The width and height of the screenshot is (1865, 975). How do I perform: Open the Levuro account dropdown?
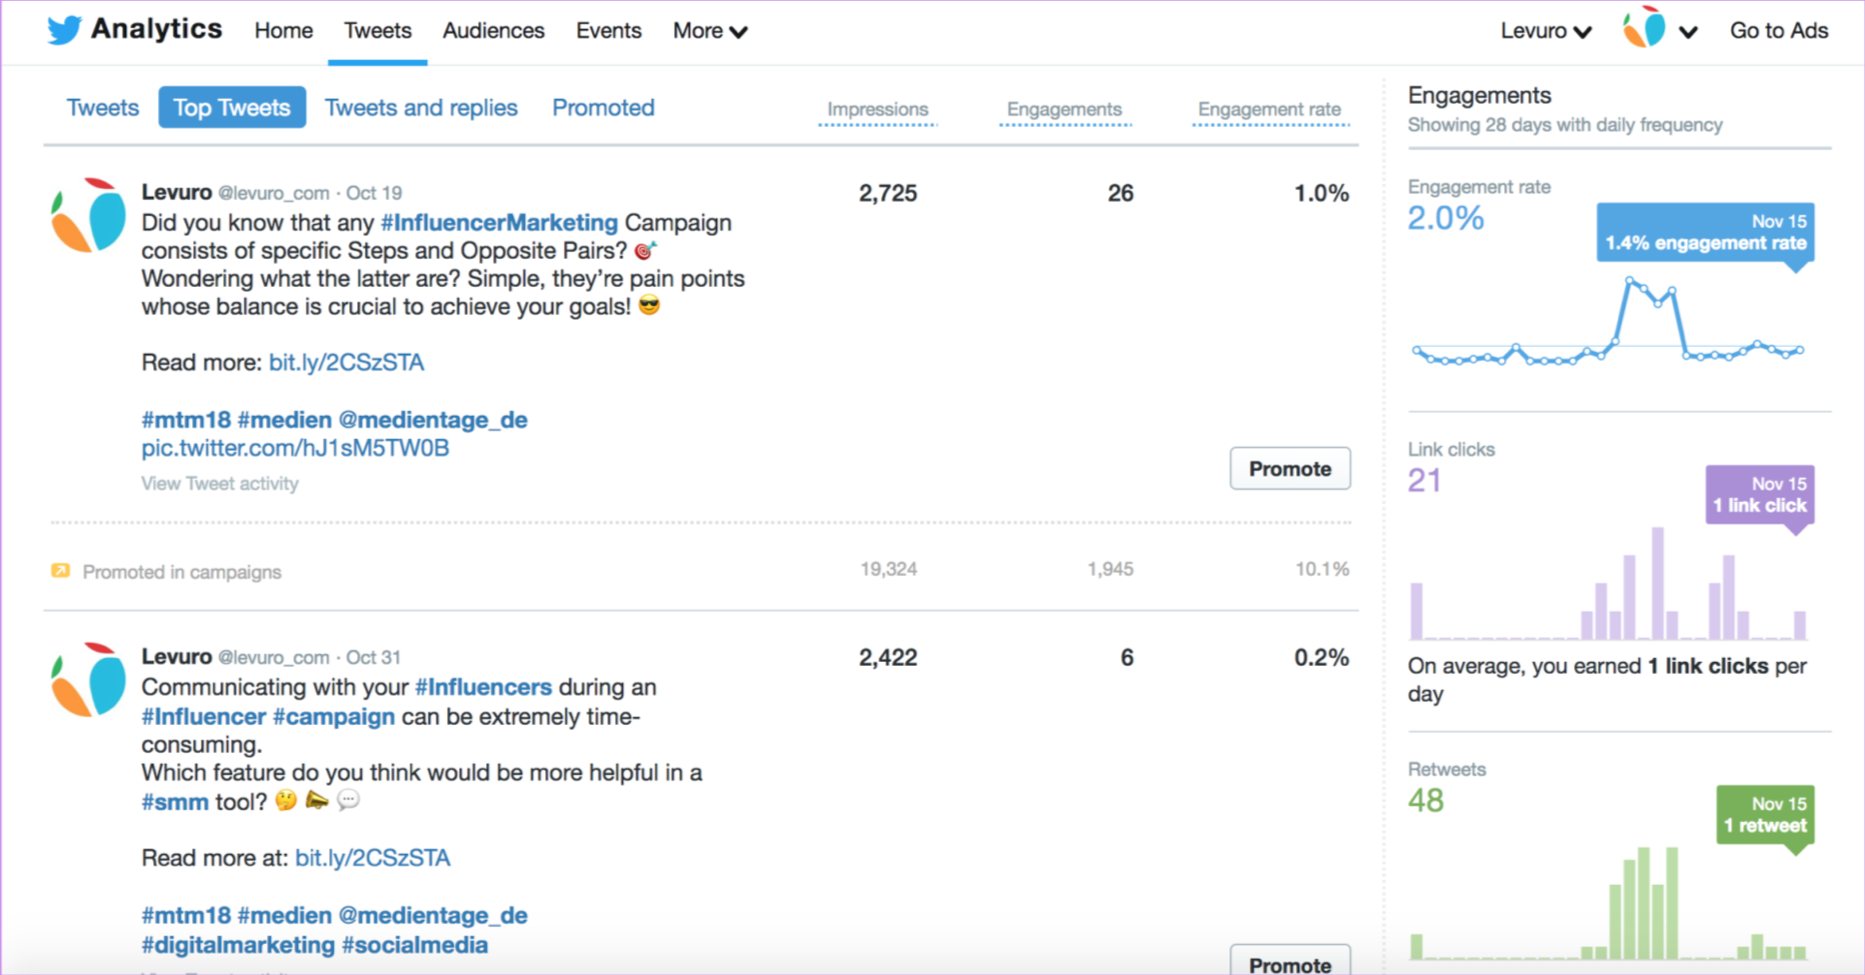[1545, 31]
